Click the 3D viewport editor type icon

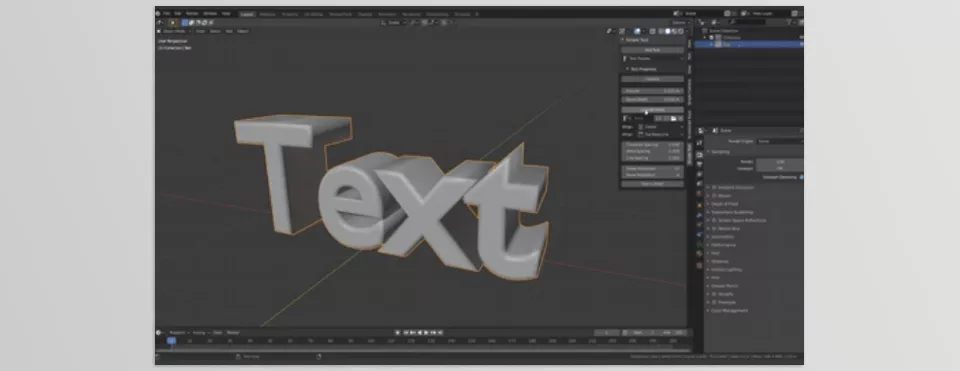click(159, 31)
